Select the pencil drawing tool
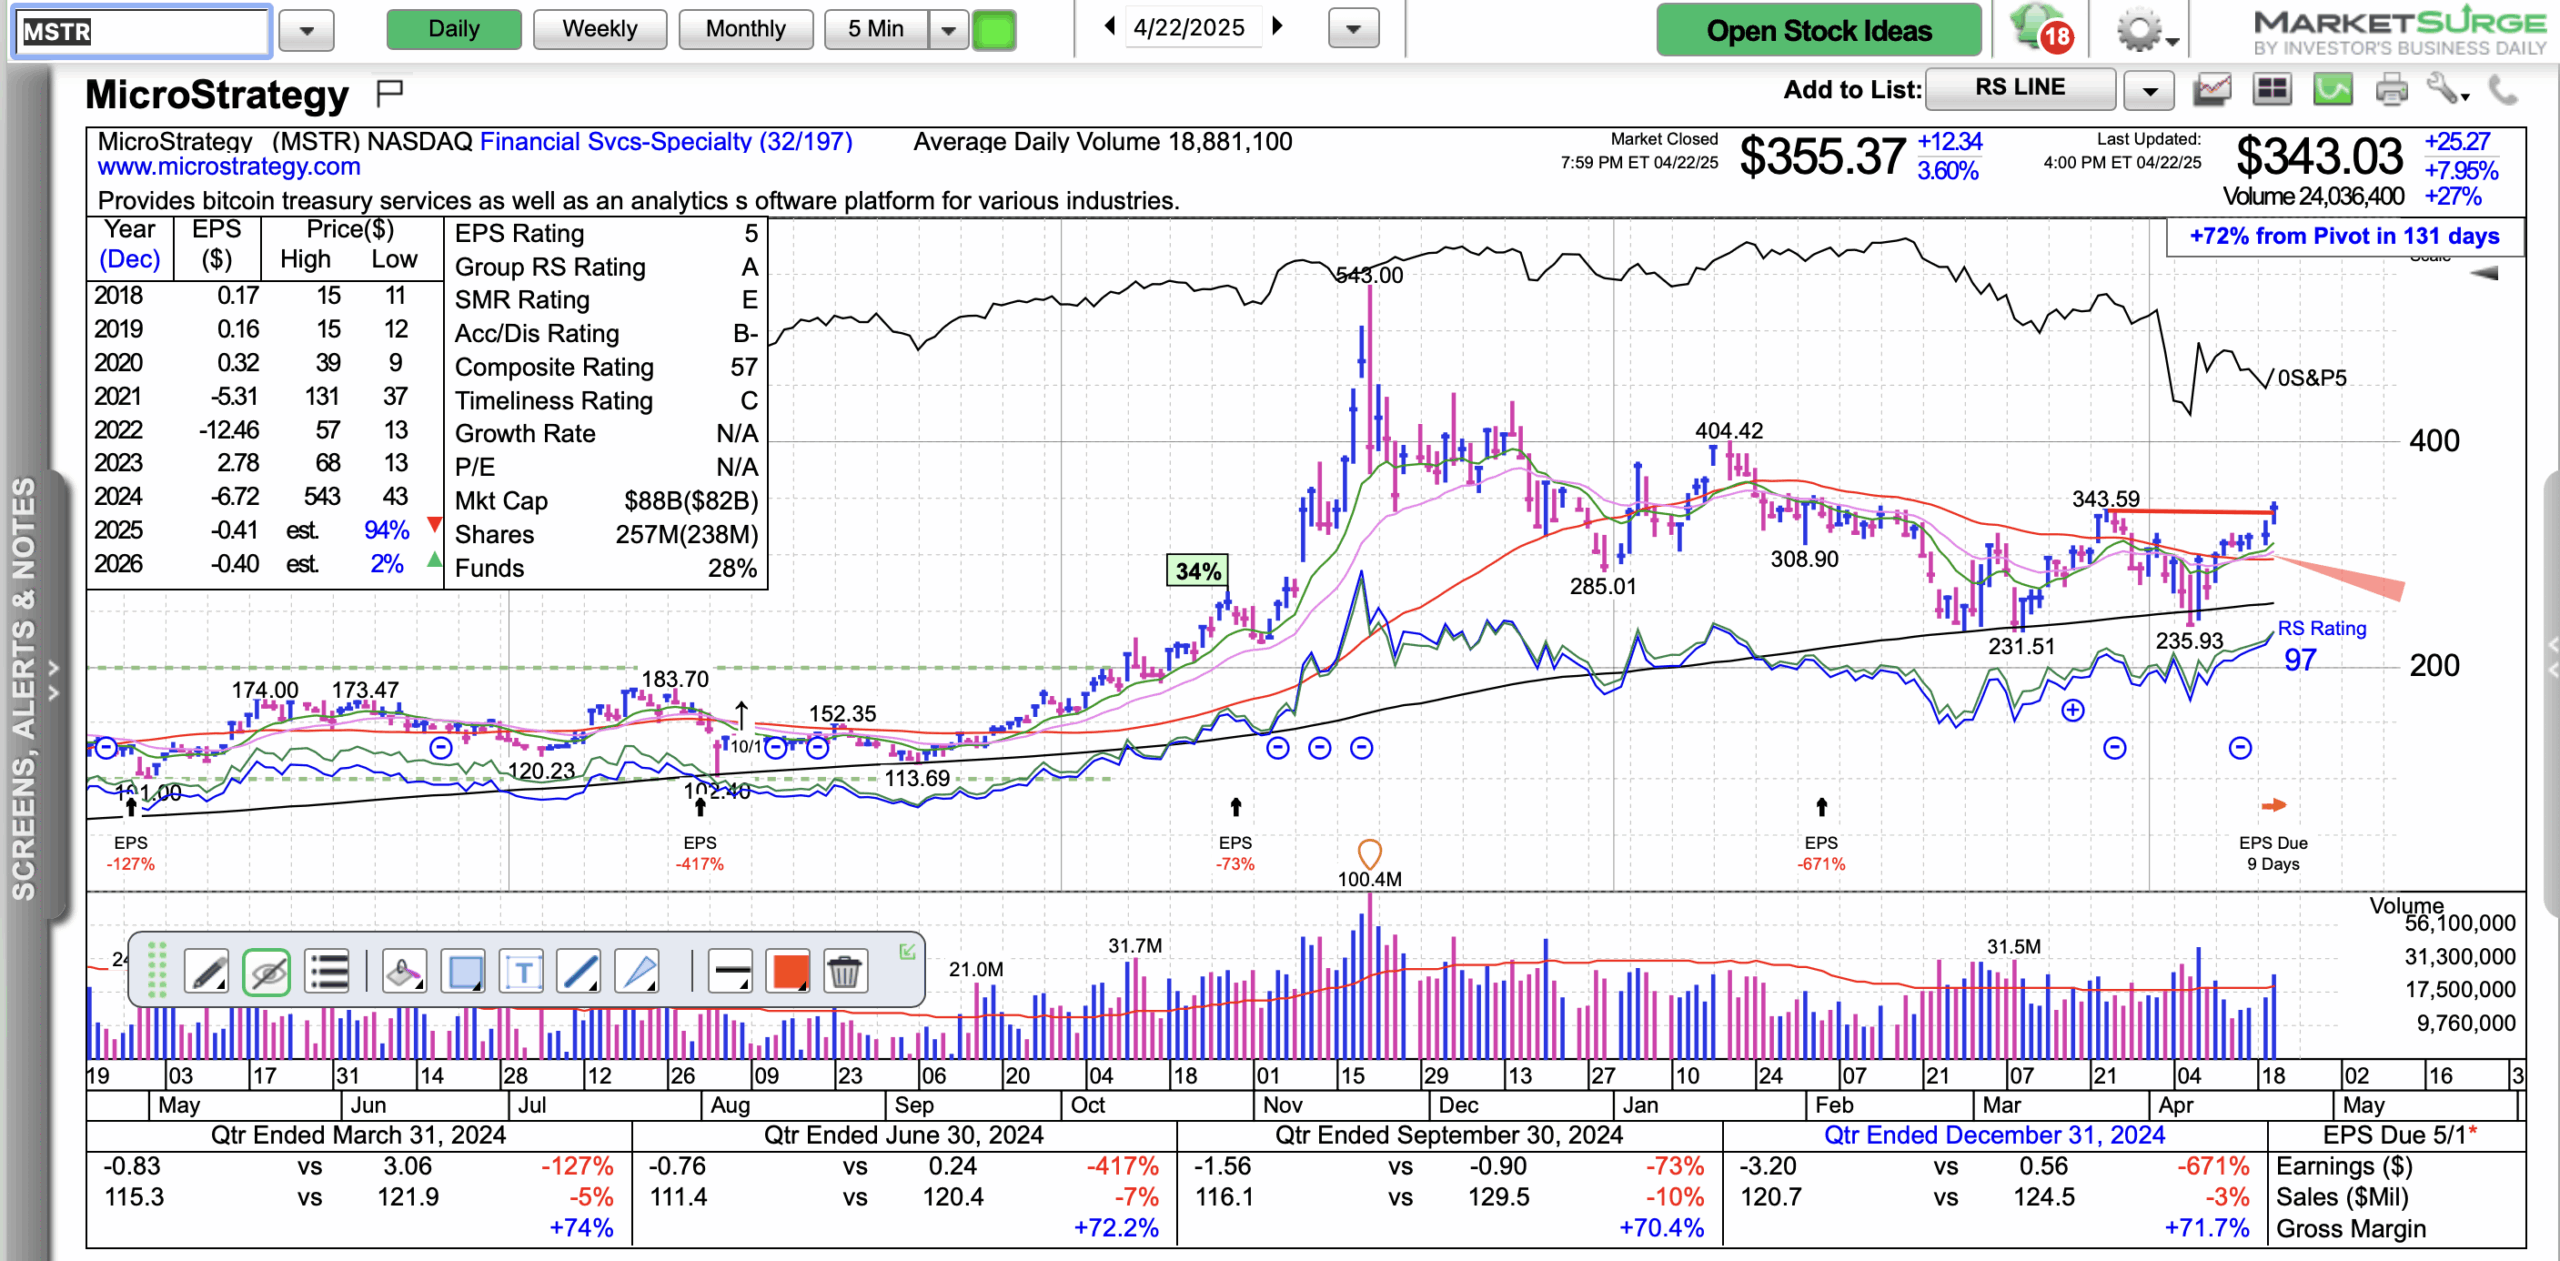This screenshot has width=2560, height=1261. pyautogui.click(x=208, y=971)
